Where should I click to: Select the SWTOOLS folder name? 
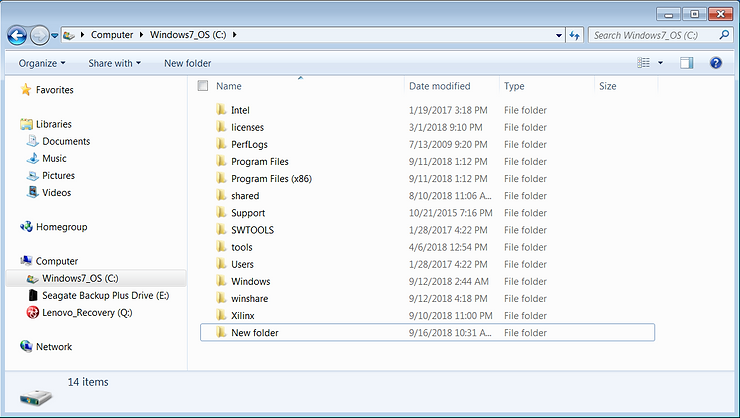[252, 230]
